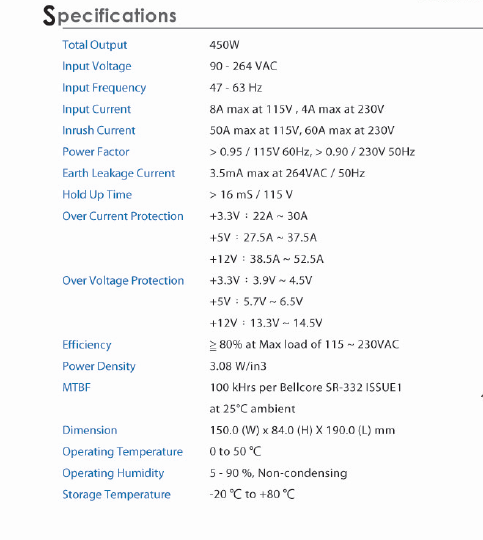Click the MTBF label
The image size is (483, 540).
click(x=76, y=387)
